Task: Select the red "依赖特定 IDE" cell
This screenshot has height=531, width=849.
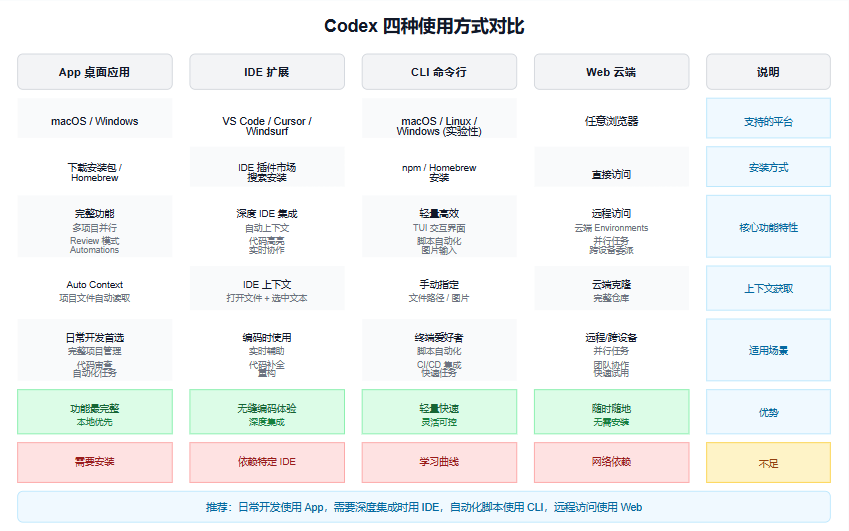Action: tap(267, 462)
